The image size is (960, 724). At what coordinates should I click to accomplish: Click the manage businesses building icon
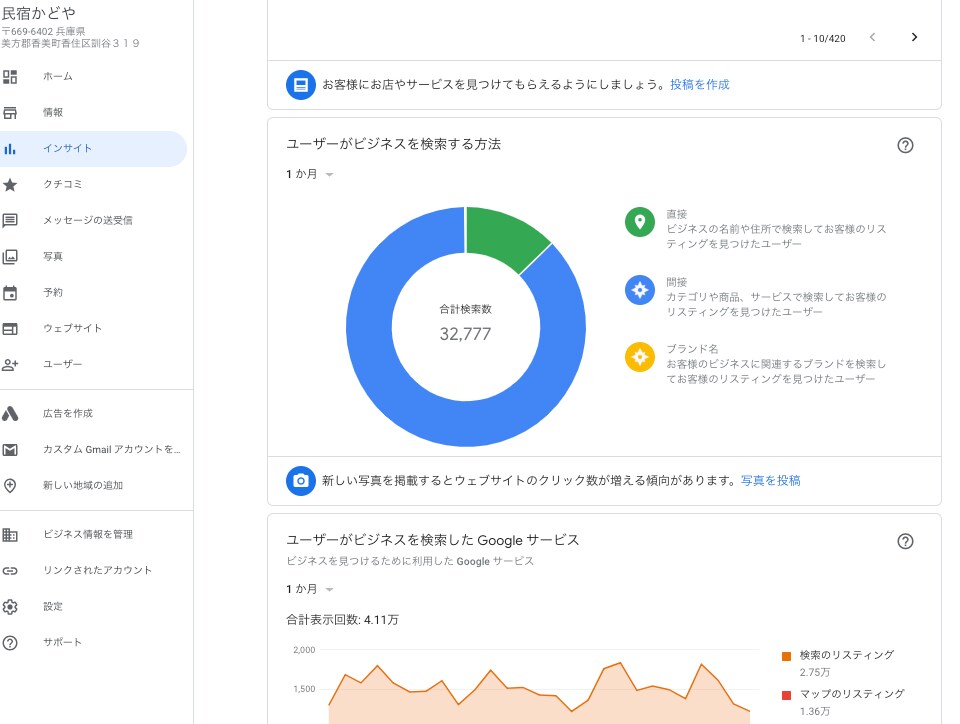(10, 534)
